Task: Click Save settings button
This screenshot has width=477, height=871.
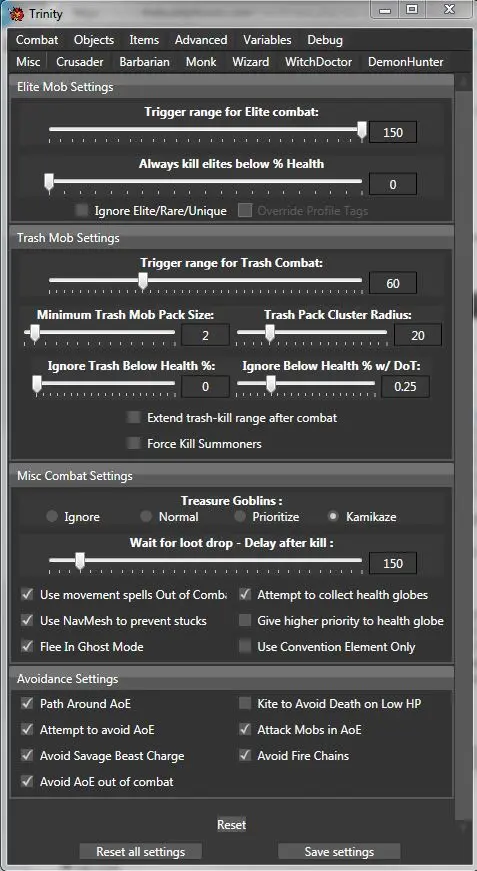Action: tap(339, 852)
